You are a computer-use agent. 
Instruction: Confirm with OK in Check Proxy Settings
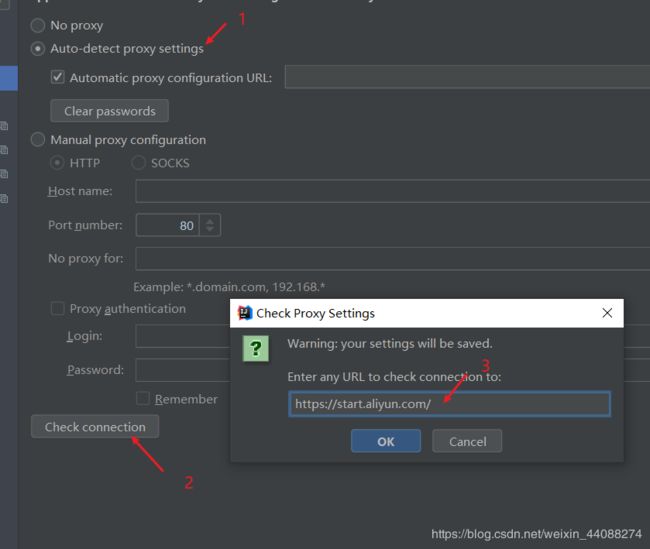click(x=386, y=441)
